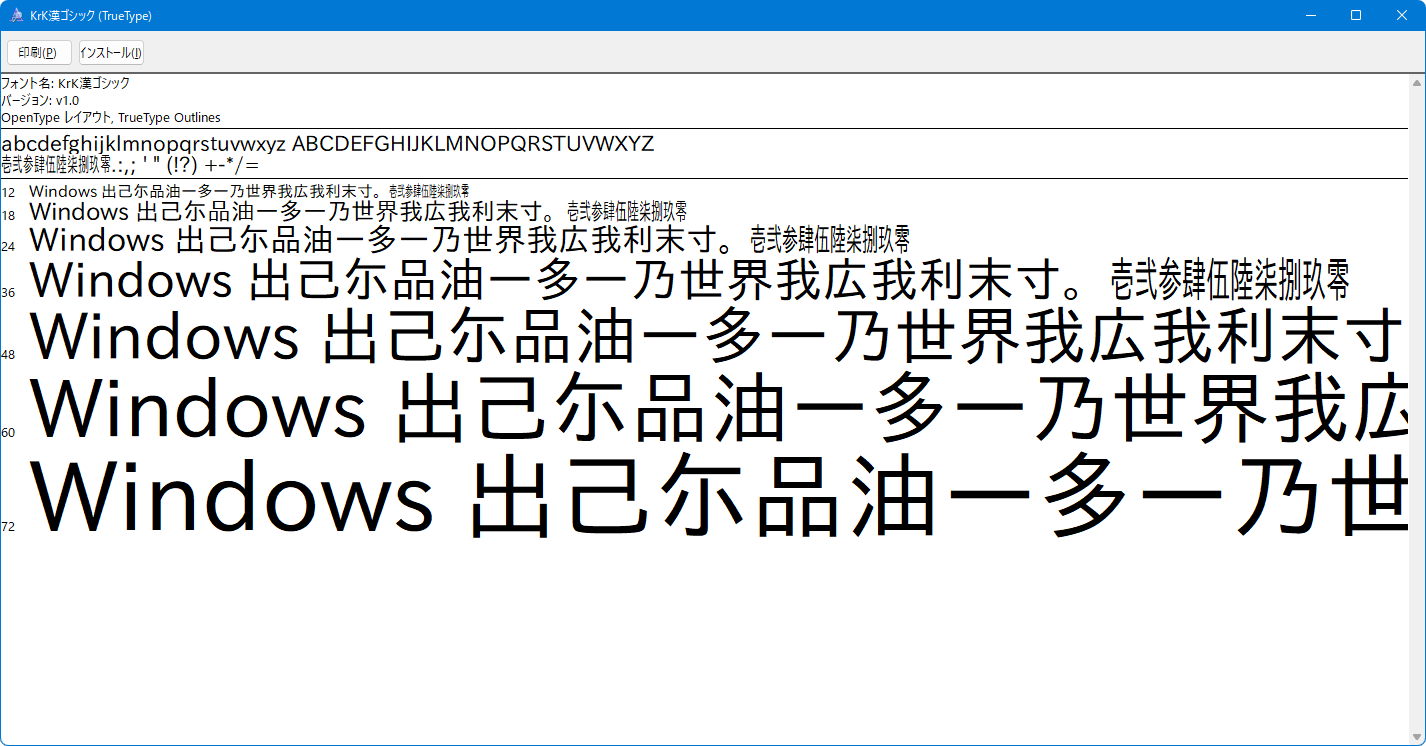Click the size 18 label
1426x746 pixels.
click(x=8, y=215)
